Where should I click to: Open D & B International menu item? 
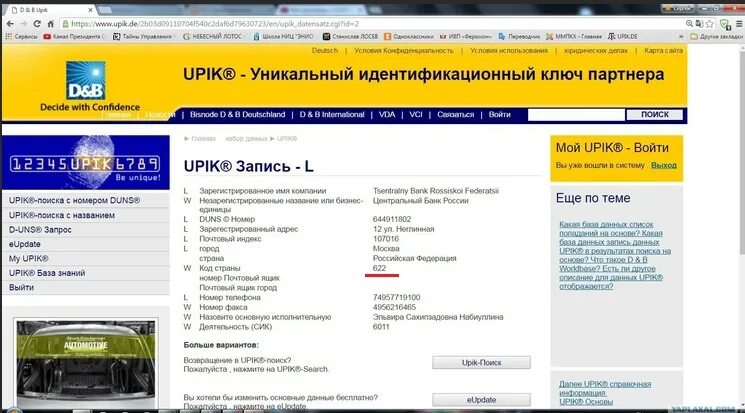[x=332, y=115]
